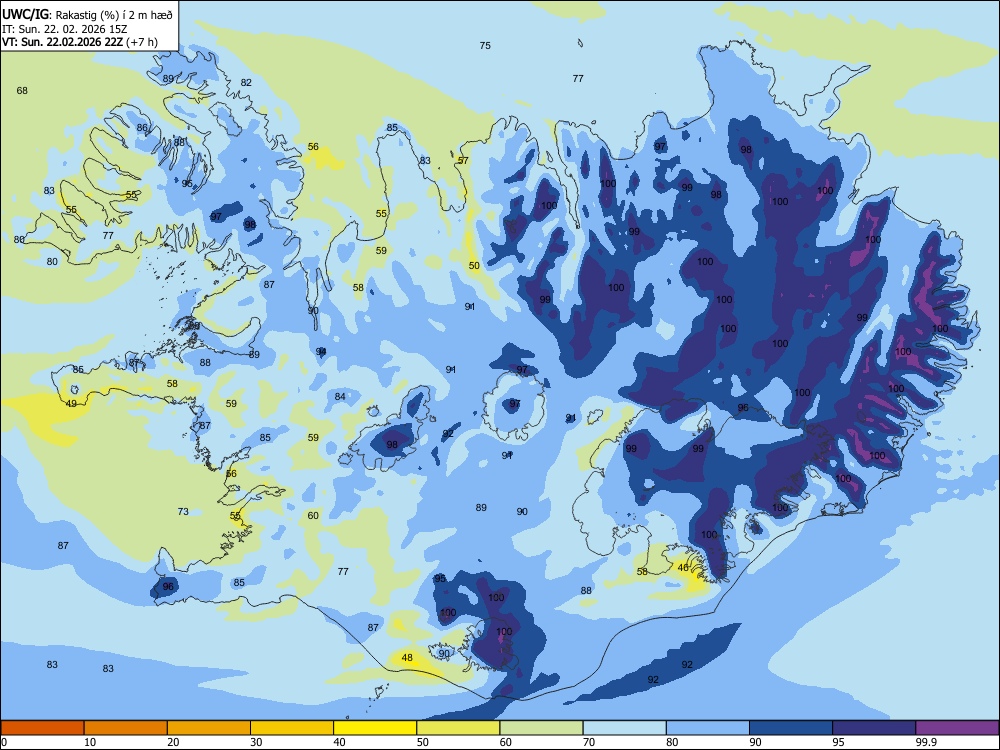Click the pale yellow 50–60 legend swatch

point(458,728)
